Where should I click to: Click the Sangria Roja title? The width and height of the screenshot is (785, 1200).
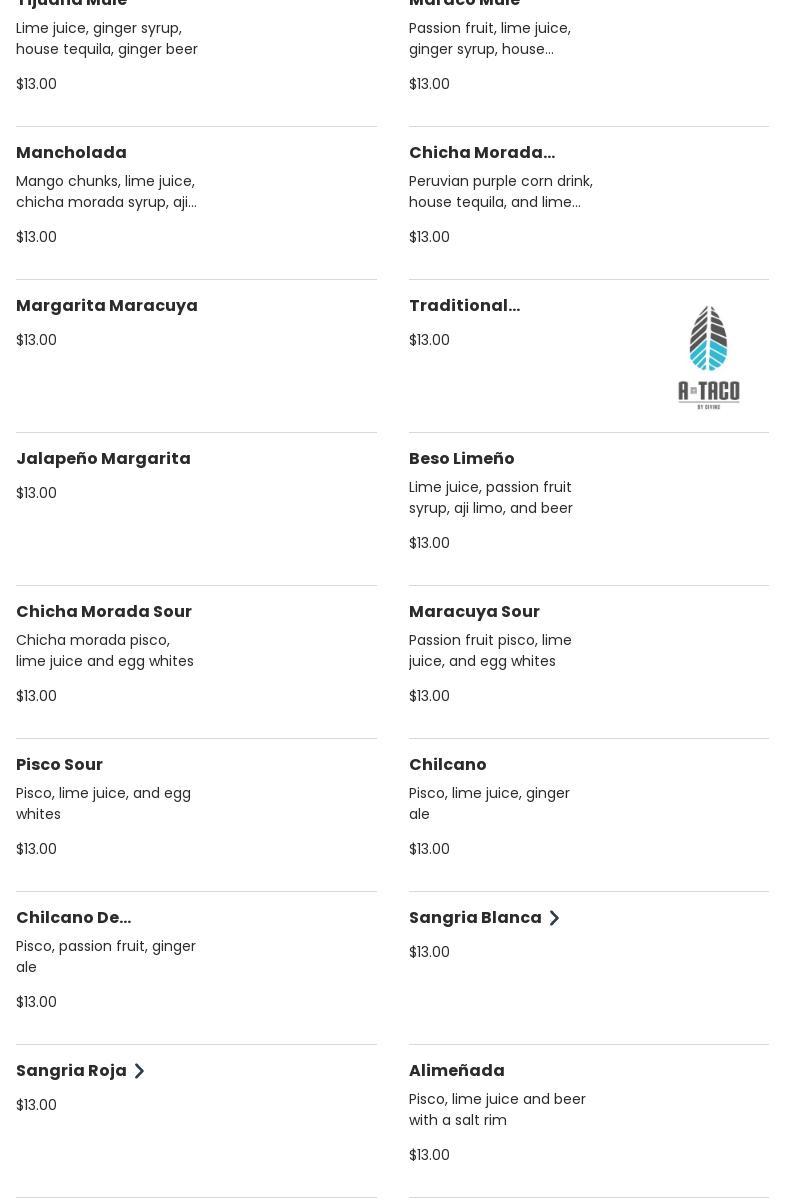[x=71, y=1071]
